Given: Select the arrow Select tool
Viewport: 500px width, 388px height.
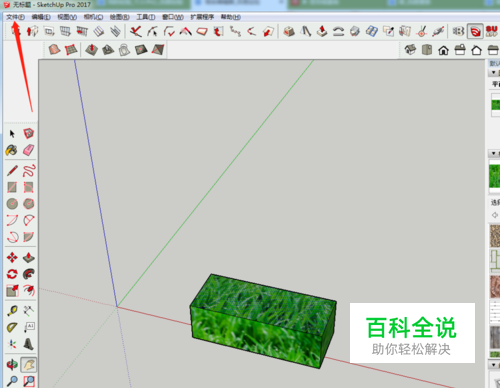Looking at the screenshot, I should pyautogui.click(x=12, y=134).
